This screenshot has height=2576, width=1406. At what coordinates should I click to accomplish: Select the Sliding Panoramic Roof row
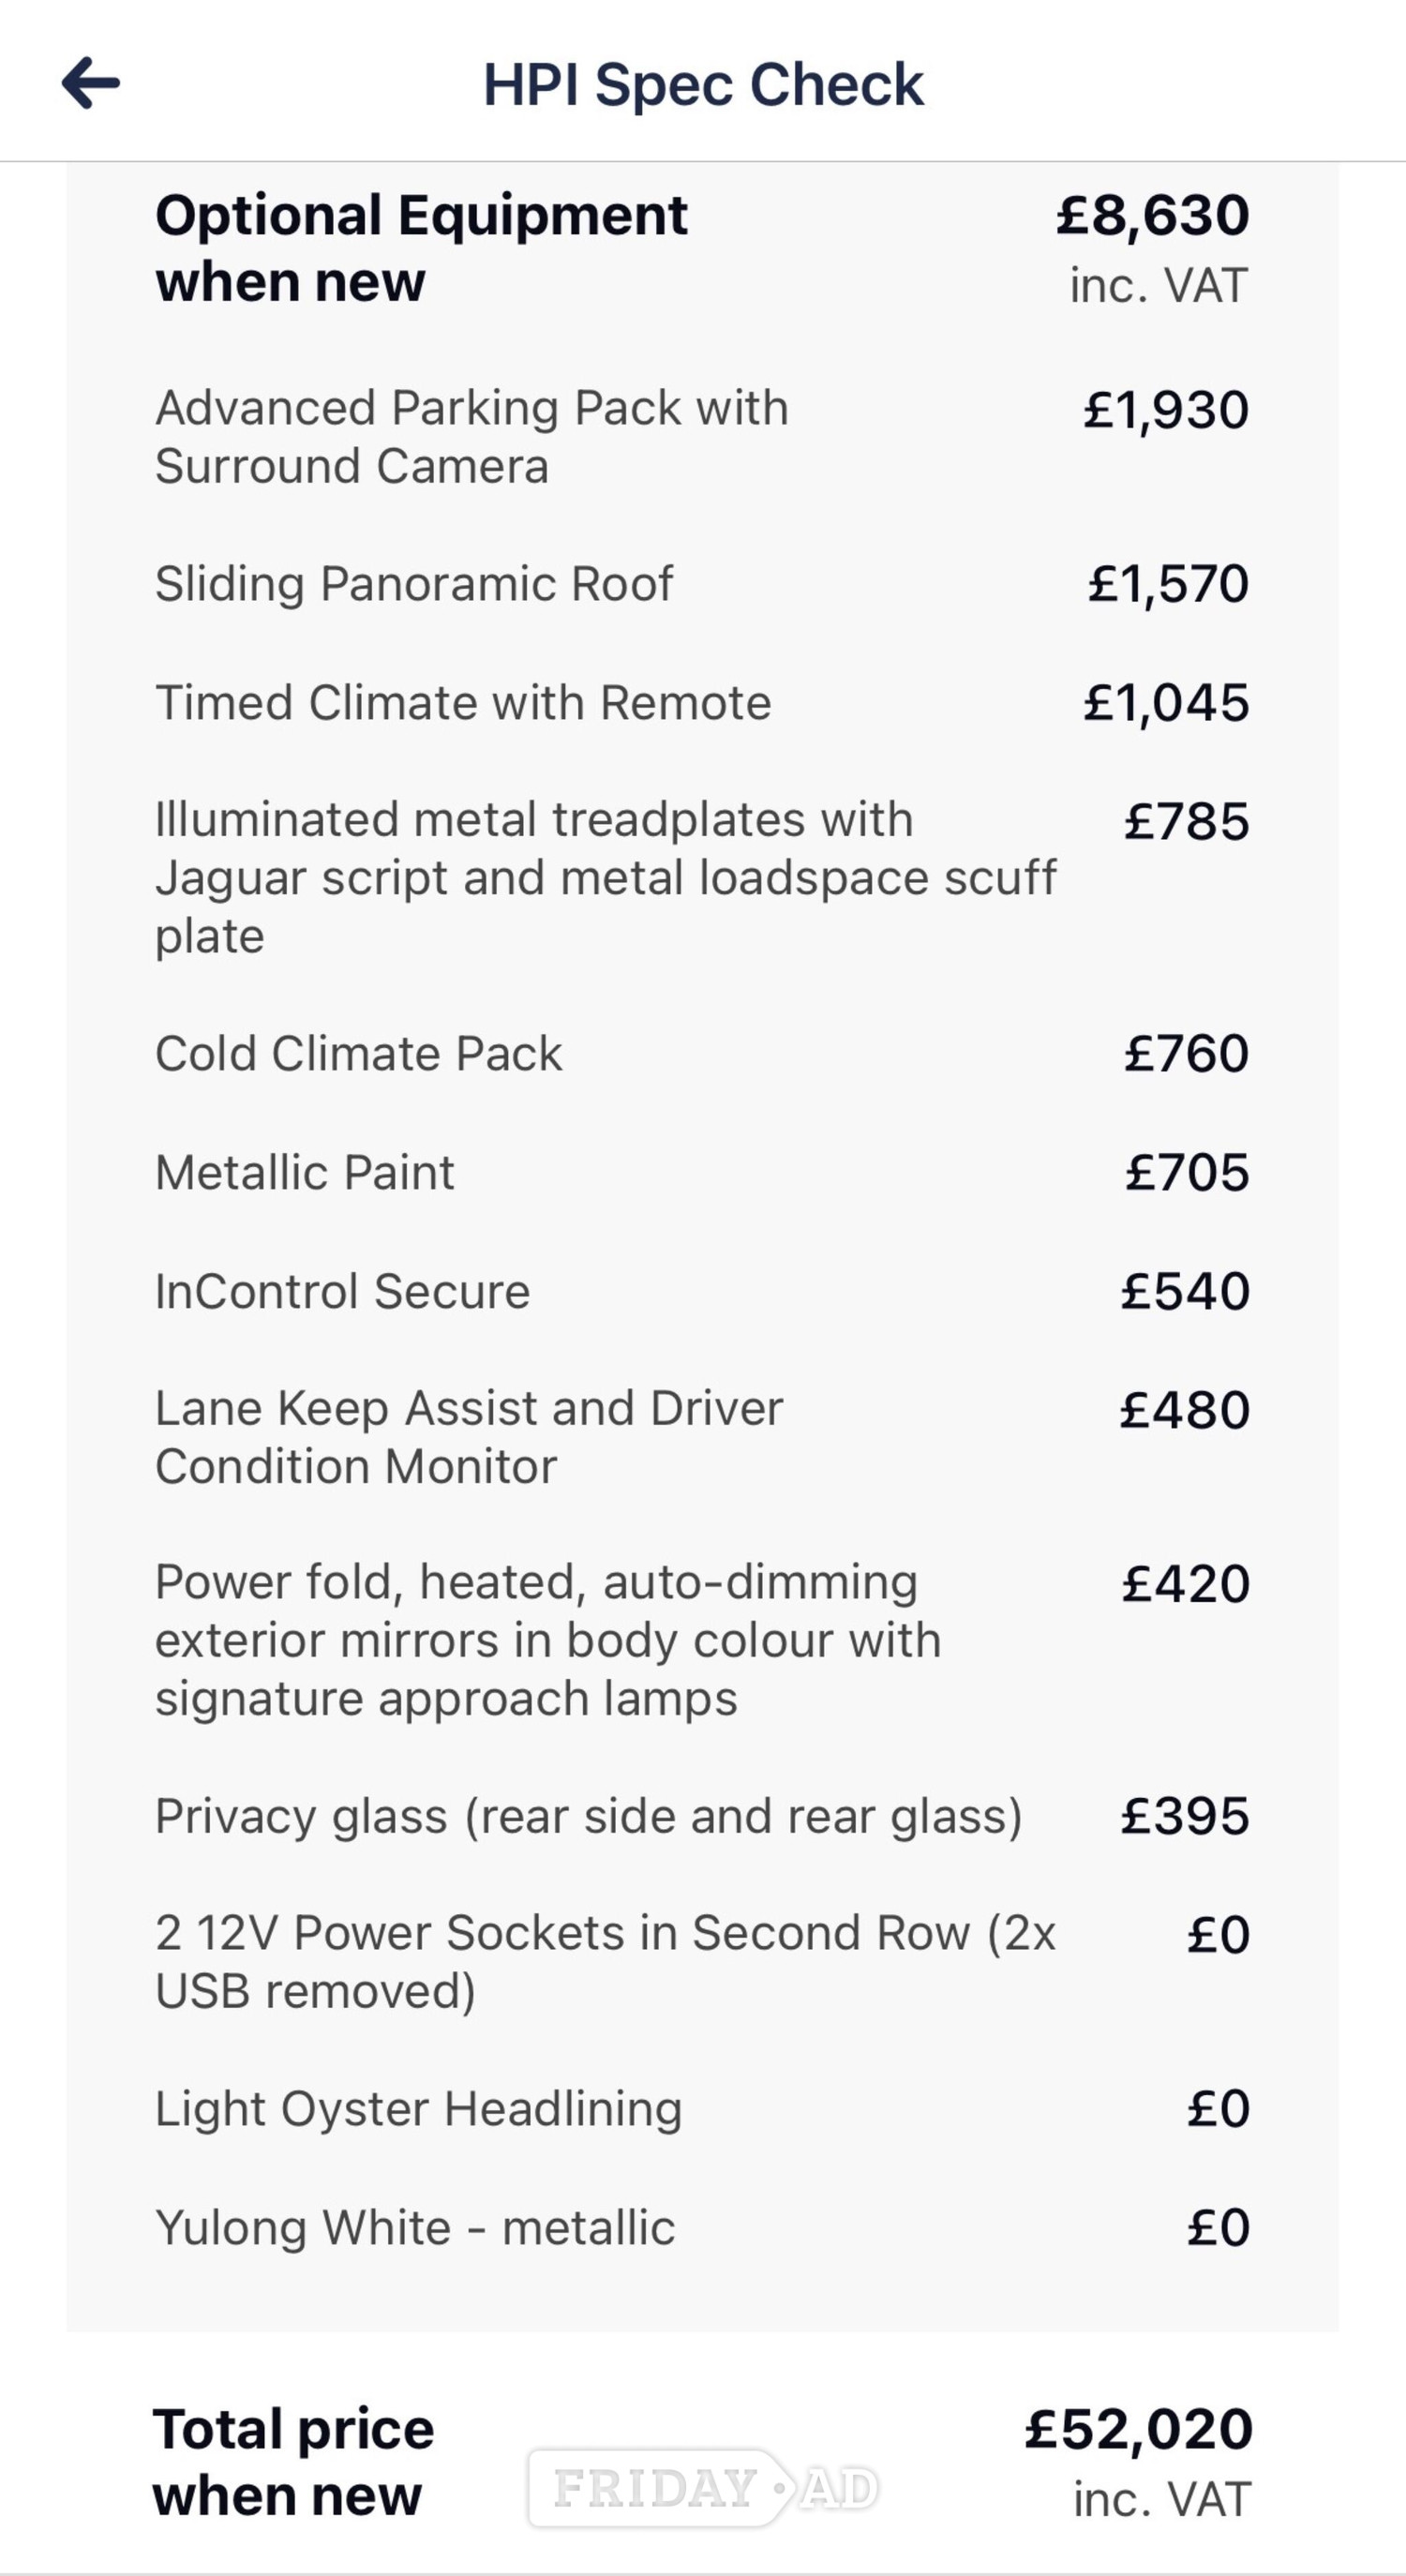tap(702, 583)
